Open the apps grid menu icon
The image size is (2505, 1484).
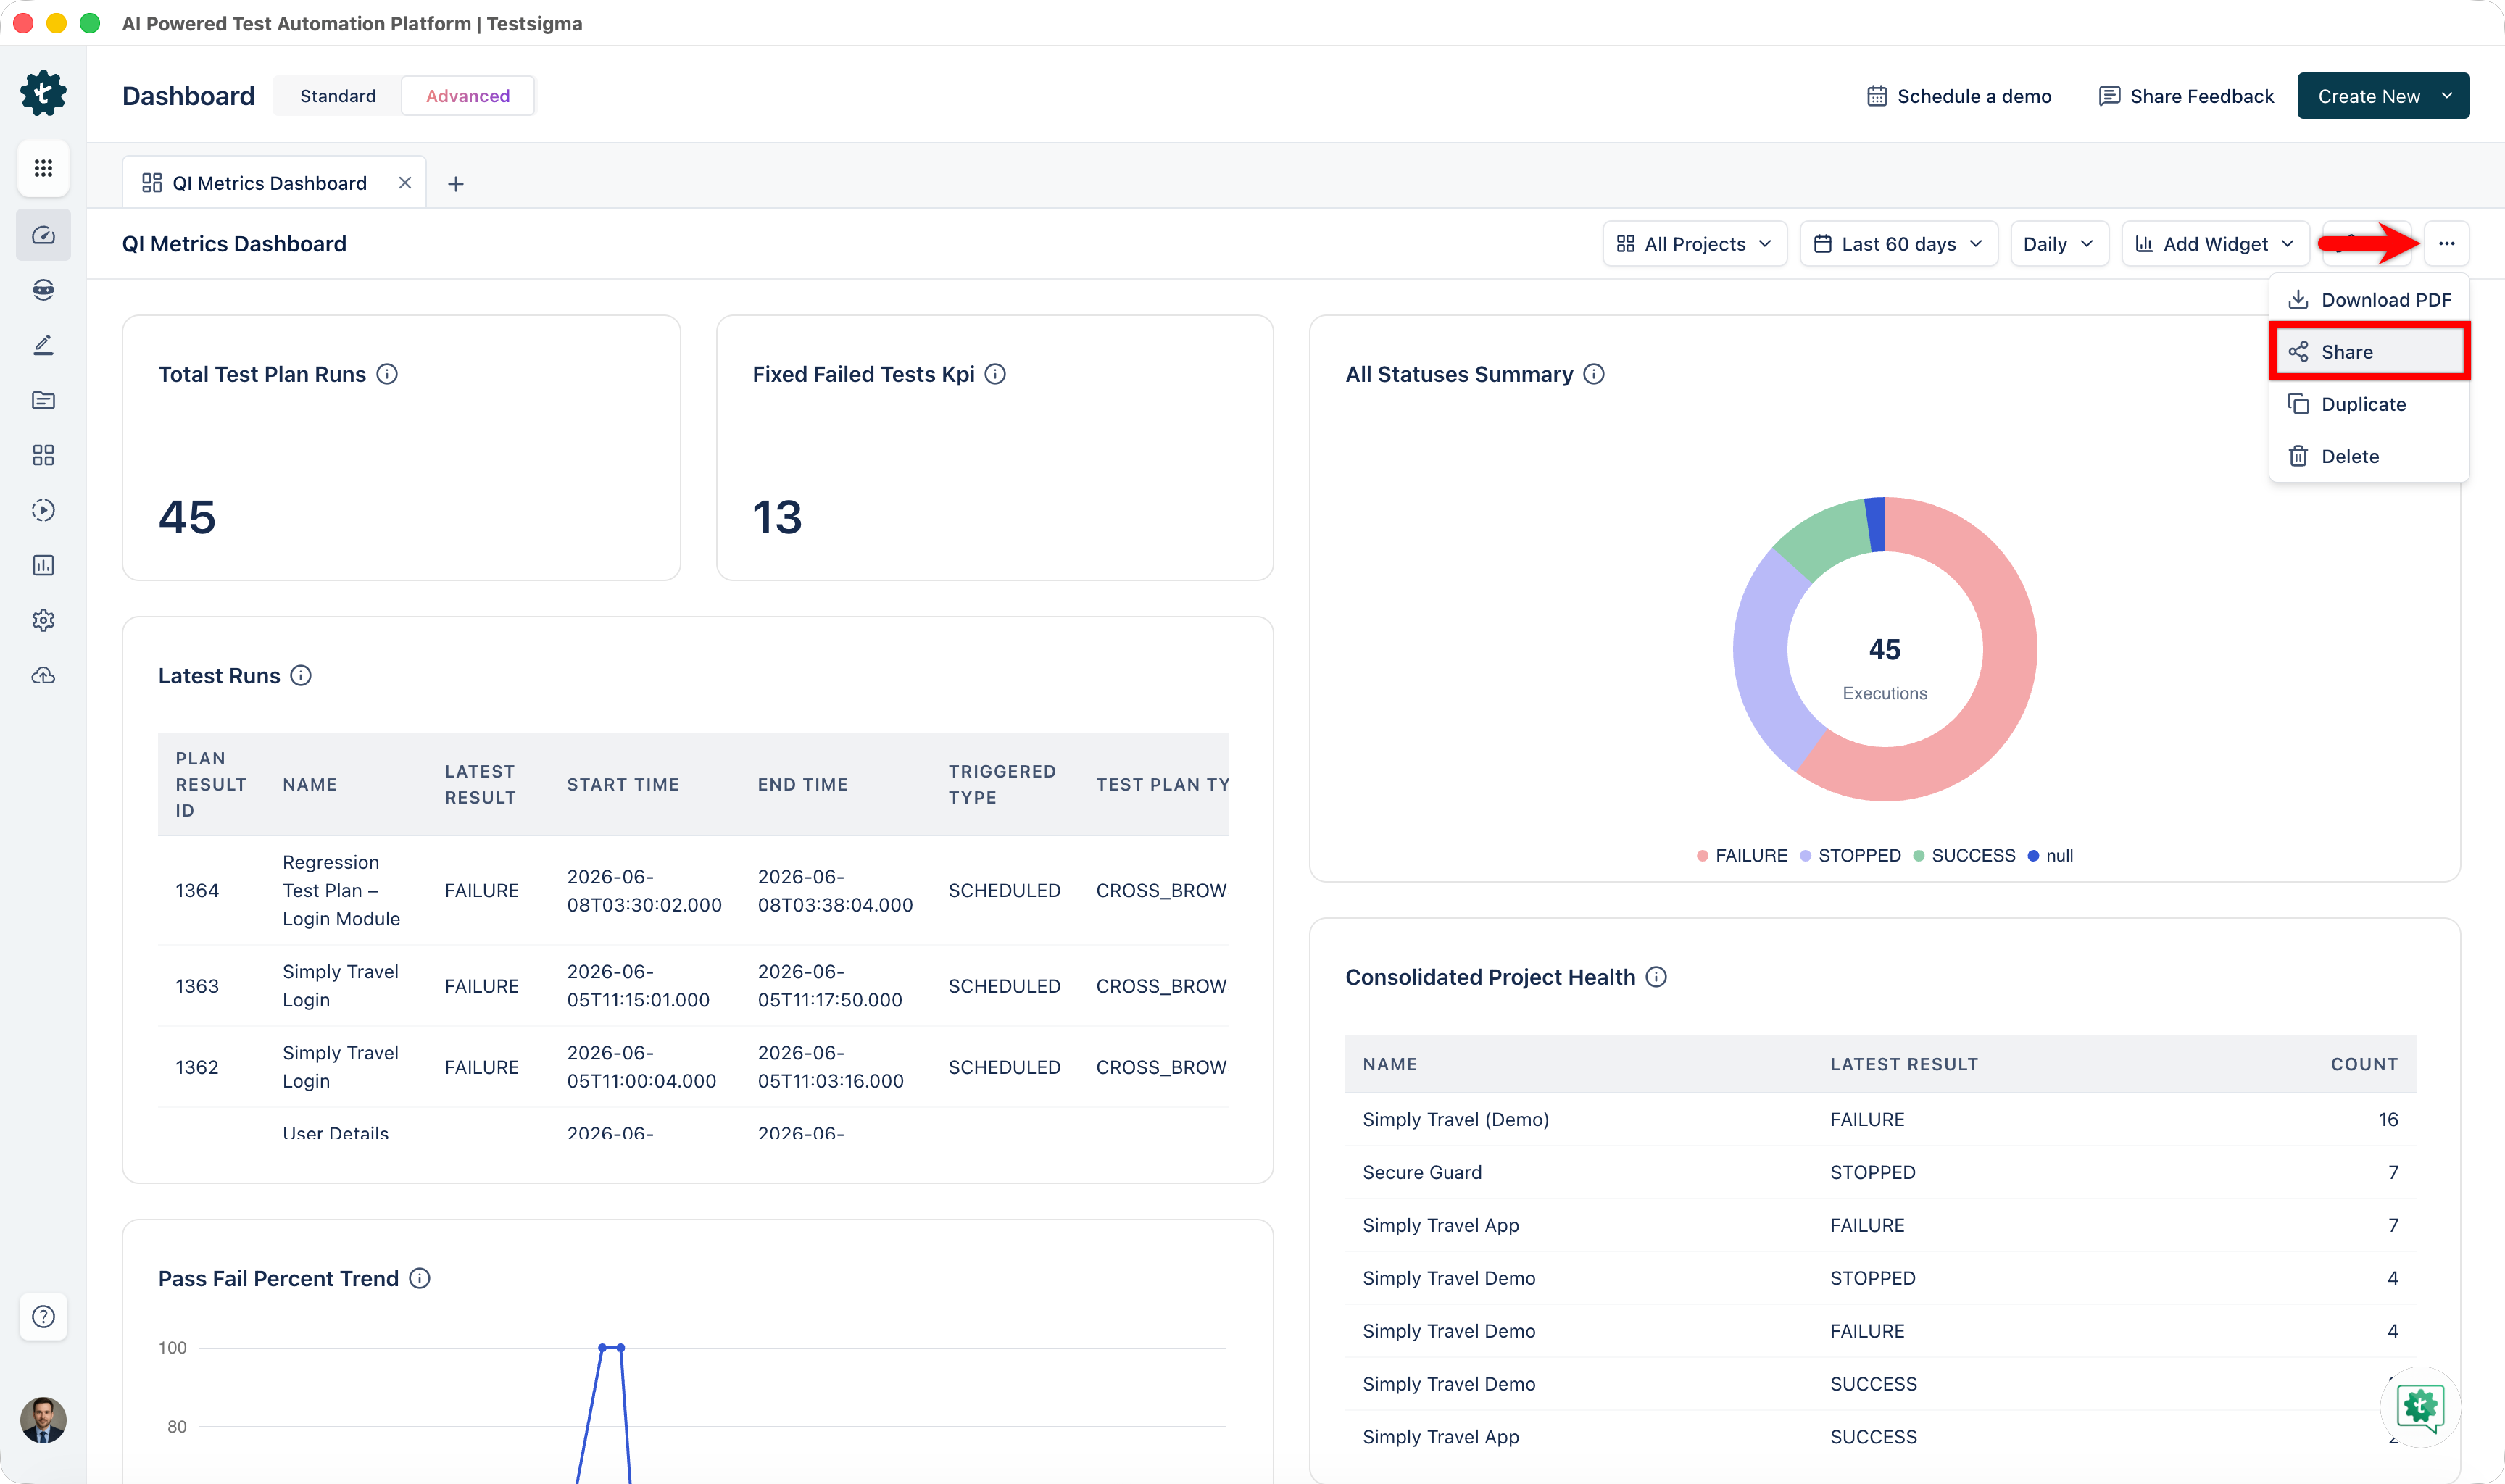coord(43,168)
